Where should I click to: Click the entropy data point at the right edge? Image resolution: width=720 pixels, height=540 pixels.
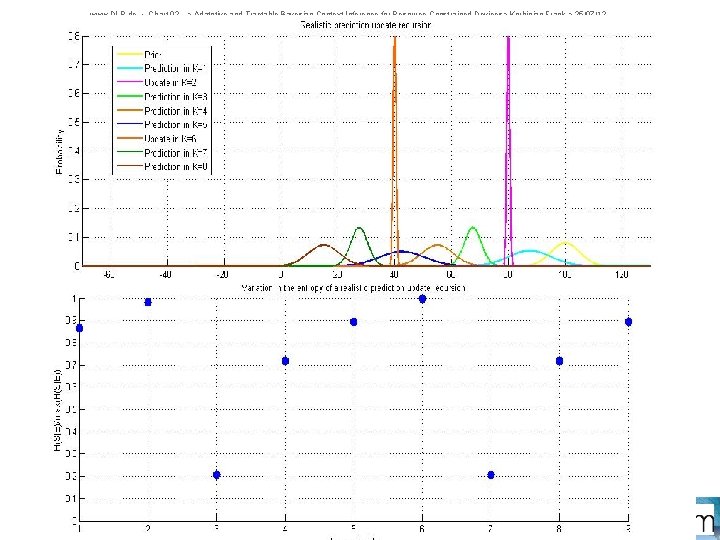pyautogui.click(x=628, y=322)
